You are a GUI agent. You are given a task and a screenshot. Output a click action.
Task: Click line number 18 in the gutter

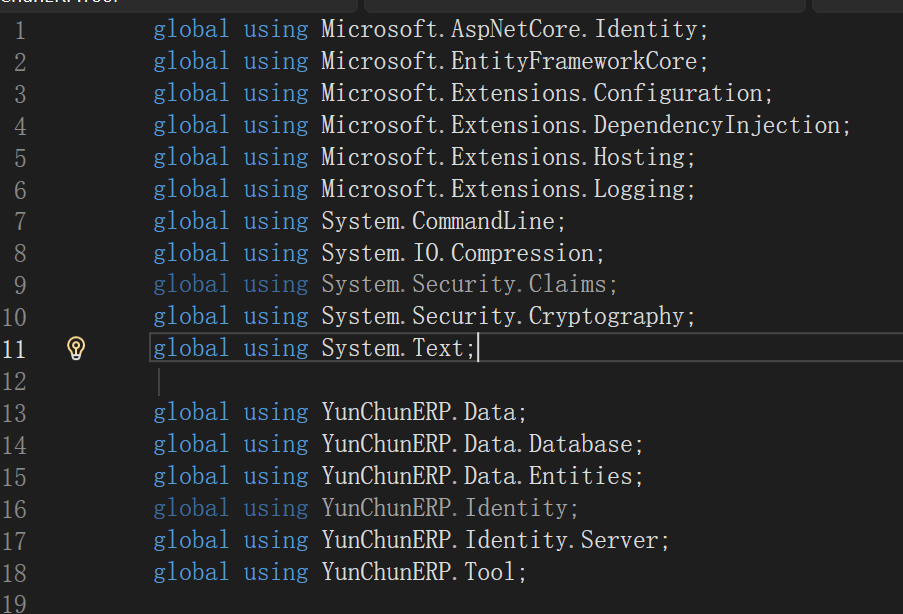coord(15,574)
